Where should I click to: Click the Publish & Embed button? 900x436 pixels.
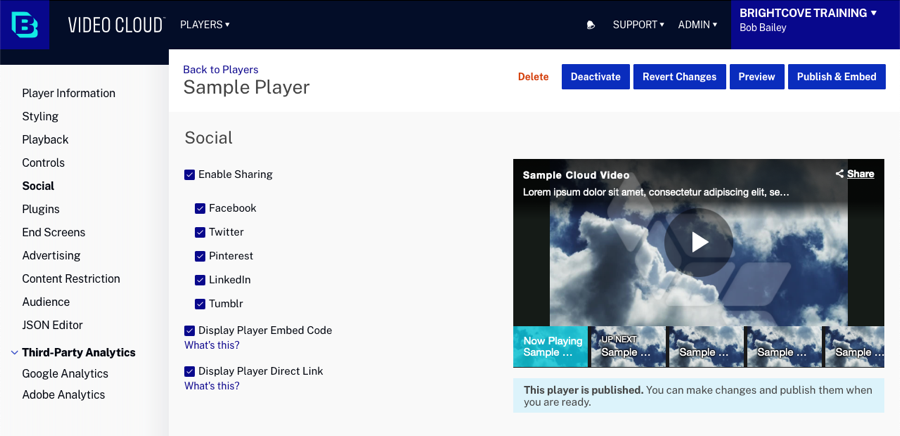tap(836, 77)
